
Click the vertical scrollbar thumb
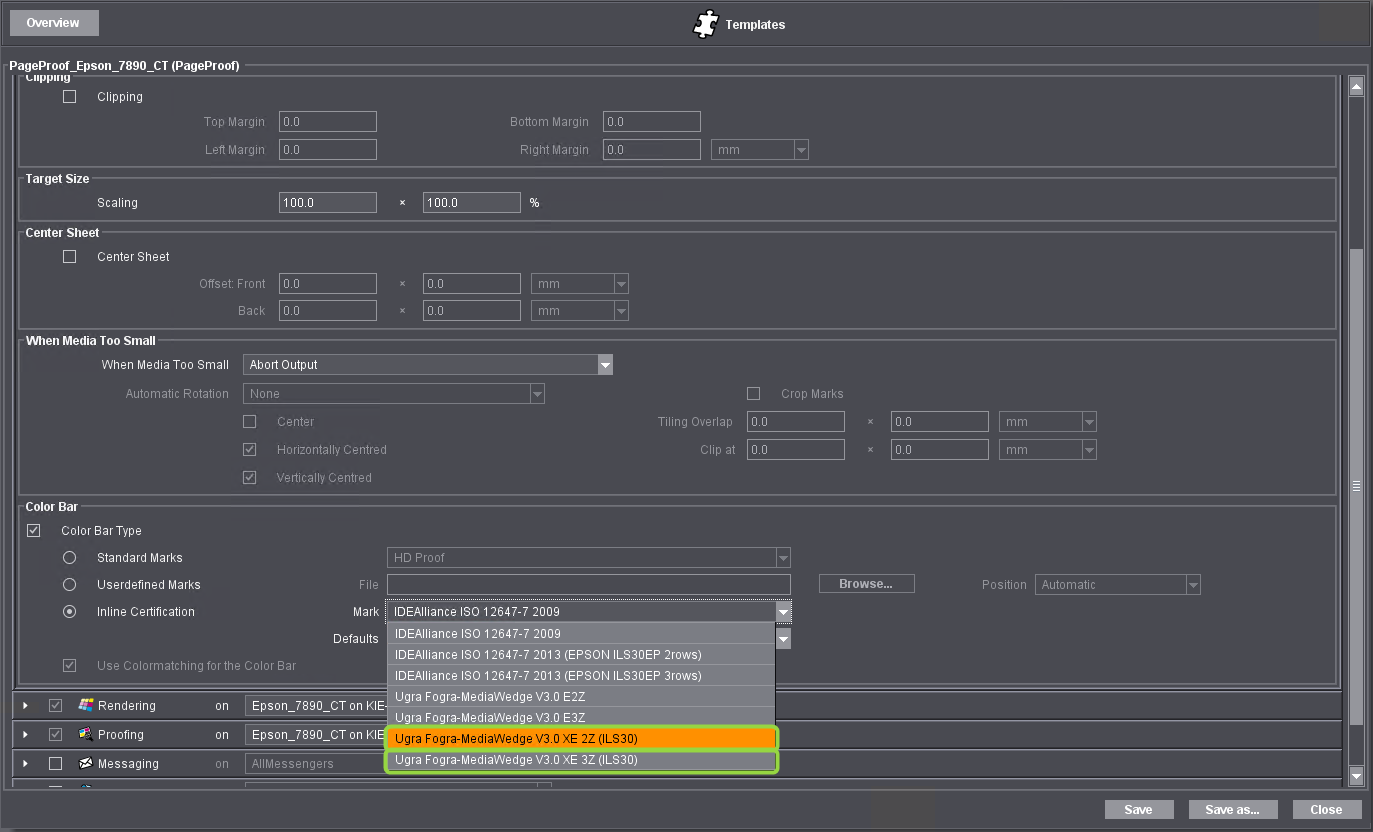(1356, 486)
